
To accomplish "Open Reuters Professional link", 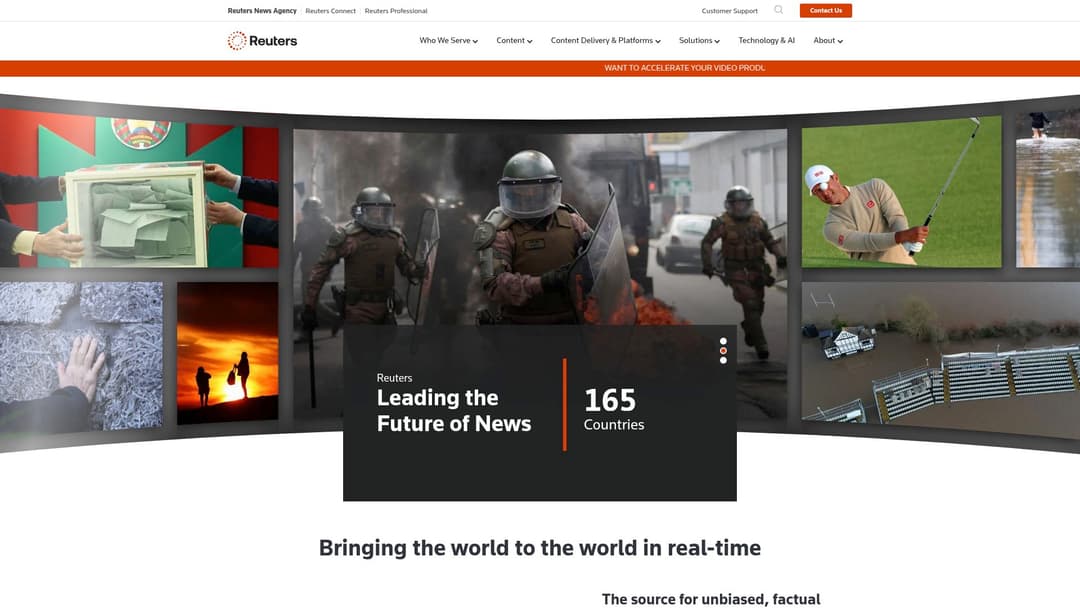I will coord(396,11).
